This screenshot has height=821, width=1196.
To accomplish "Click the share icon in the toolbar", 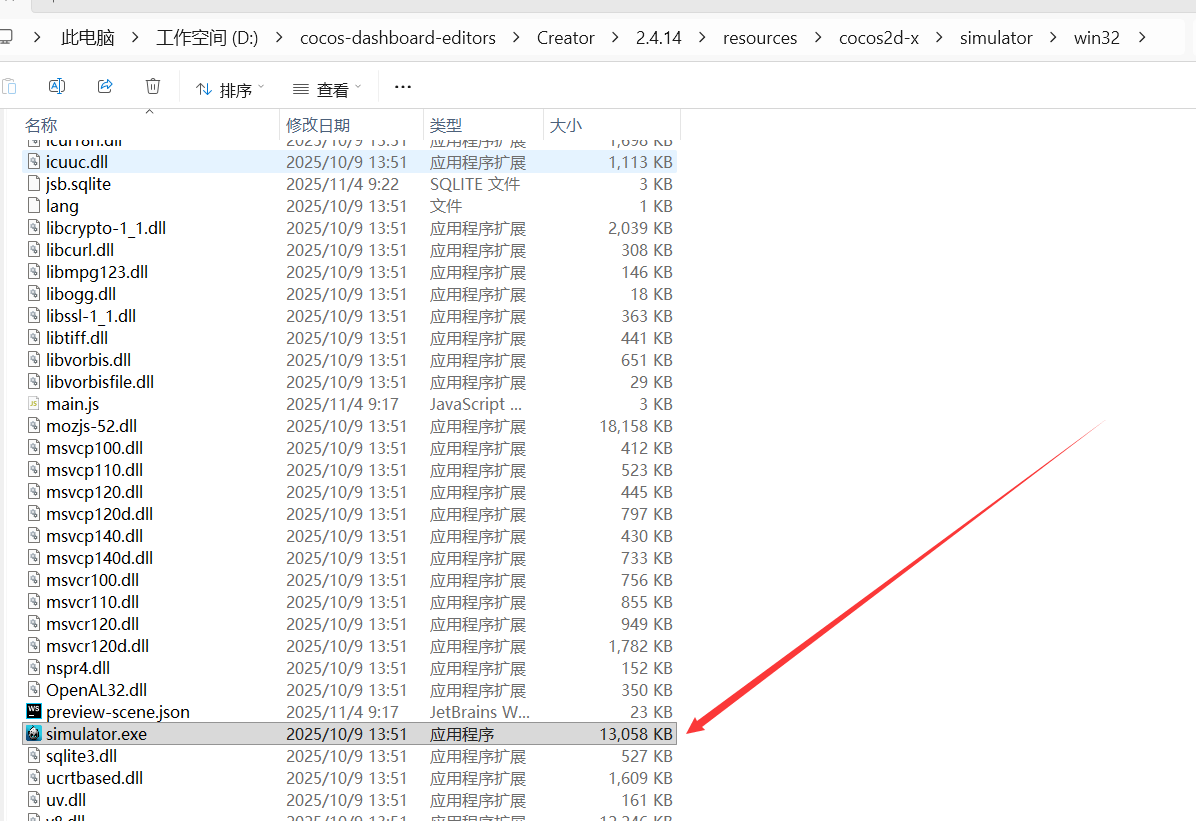I will (105, 86).
